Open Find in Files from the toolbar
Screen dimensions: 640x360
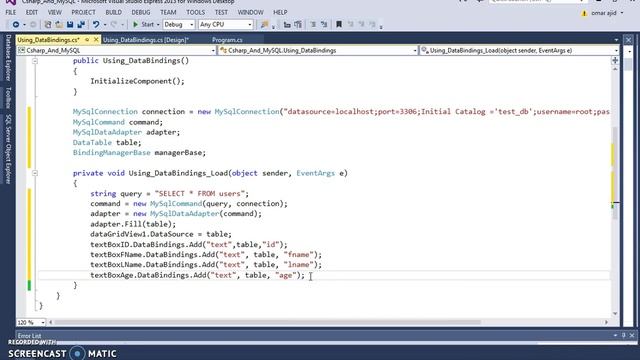(264, 24)
